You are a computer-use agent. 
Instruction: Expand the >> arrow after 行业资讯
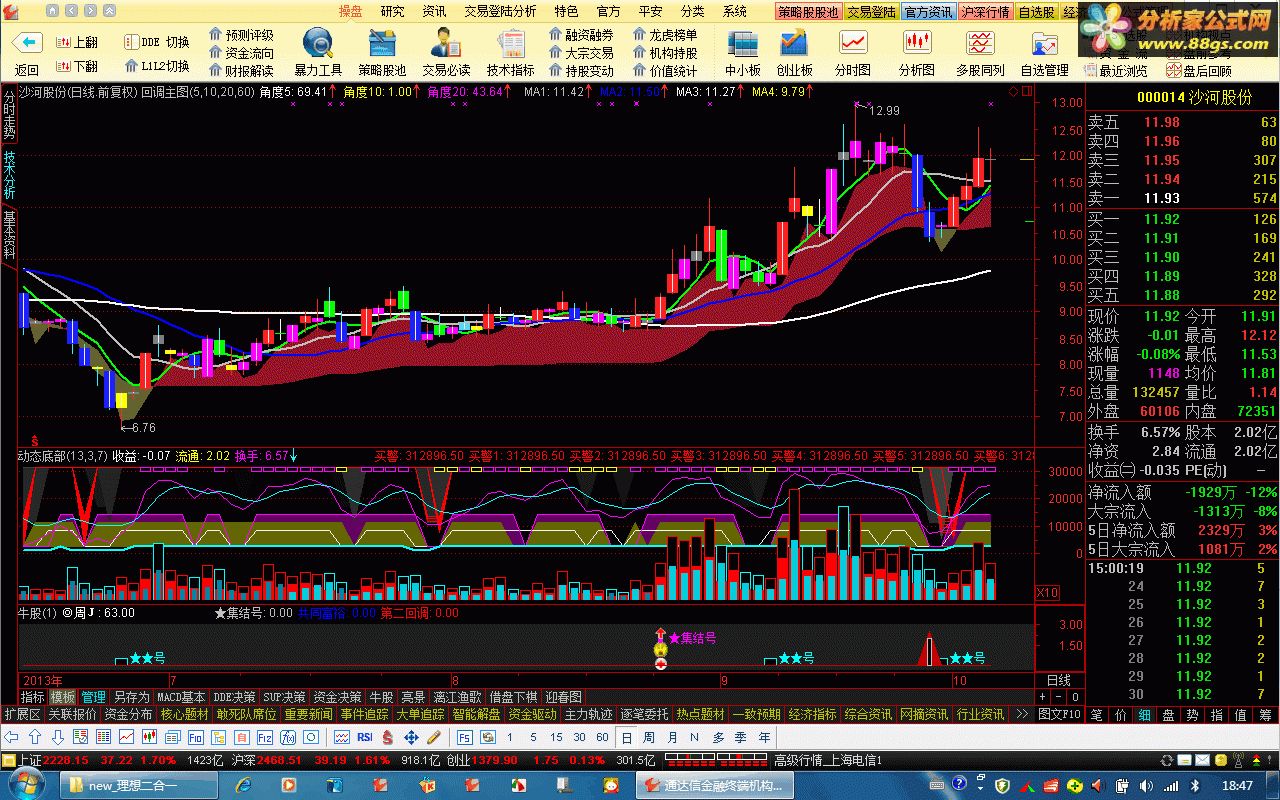click(x=1021, y=714)
